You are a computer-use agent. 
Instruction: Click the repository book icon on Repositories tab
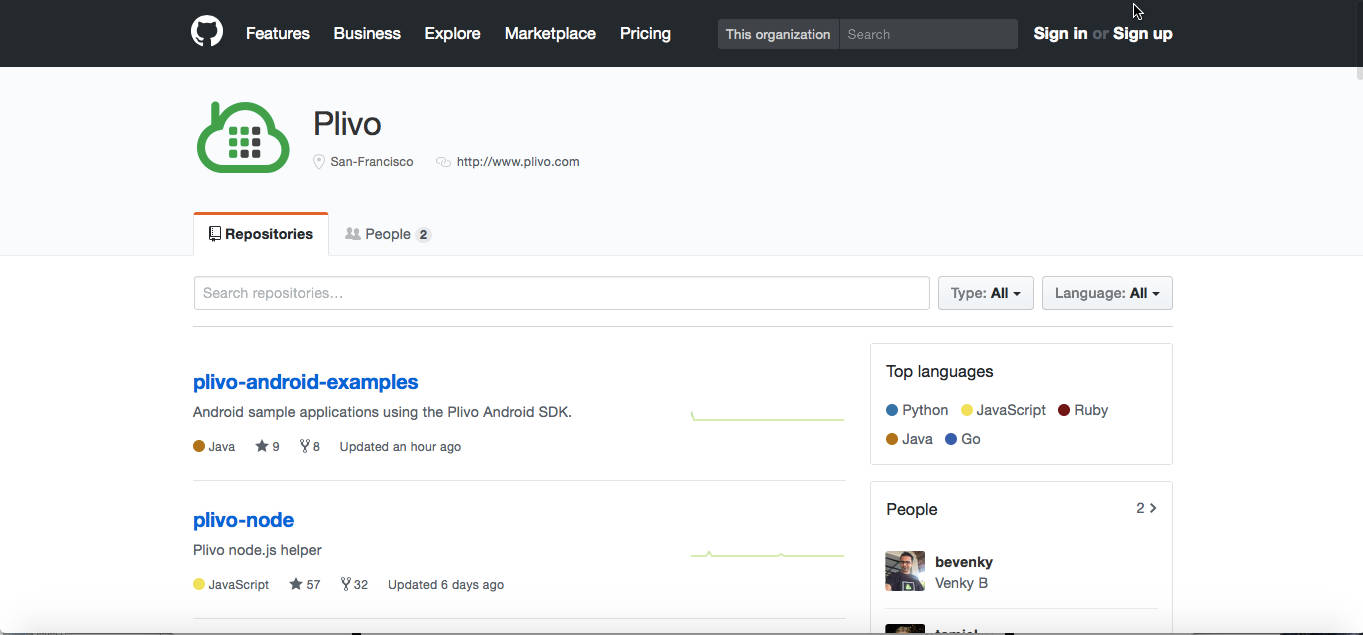213,233
